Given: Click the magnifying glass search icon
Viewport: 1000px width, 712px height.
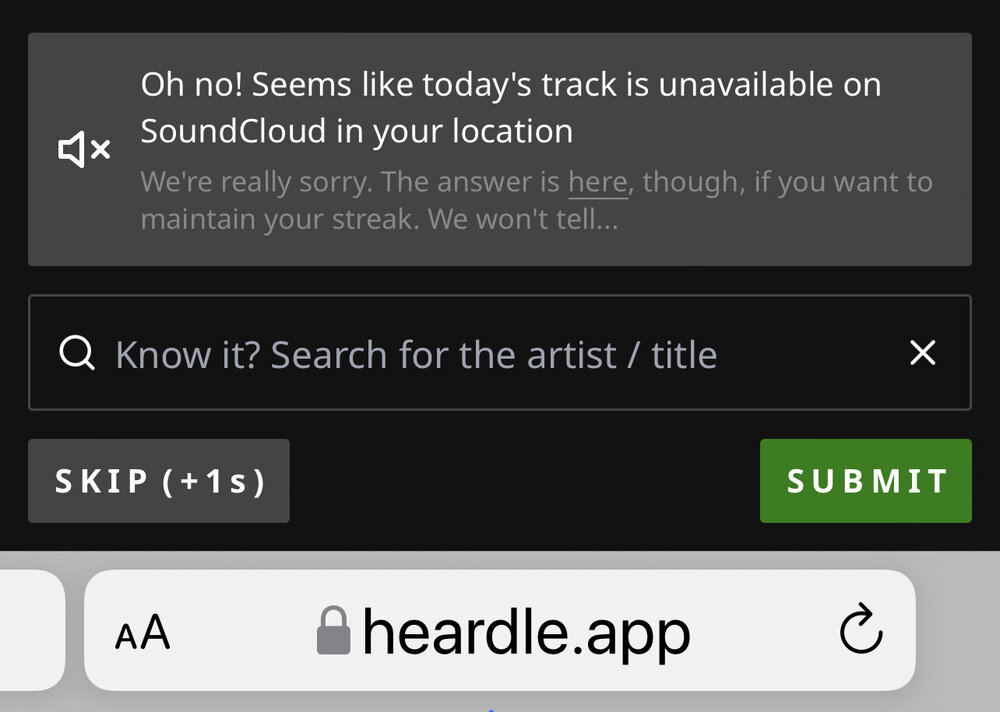Looking at the screenshot, I should coord(77,353).
